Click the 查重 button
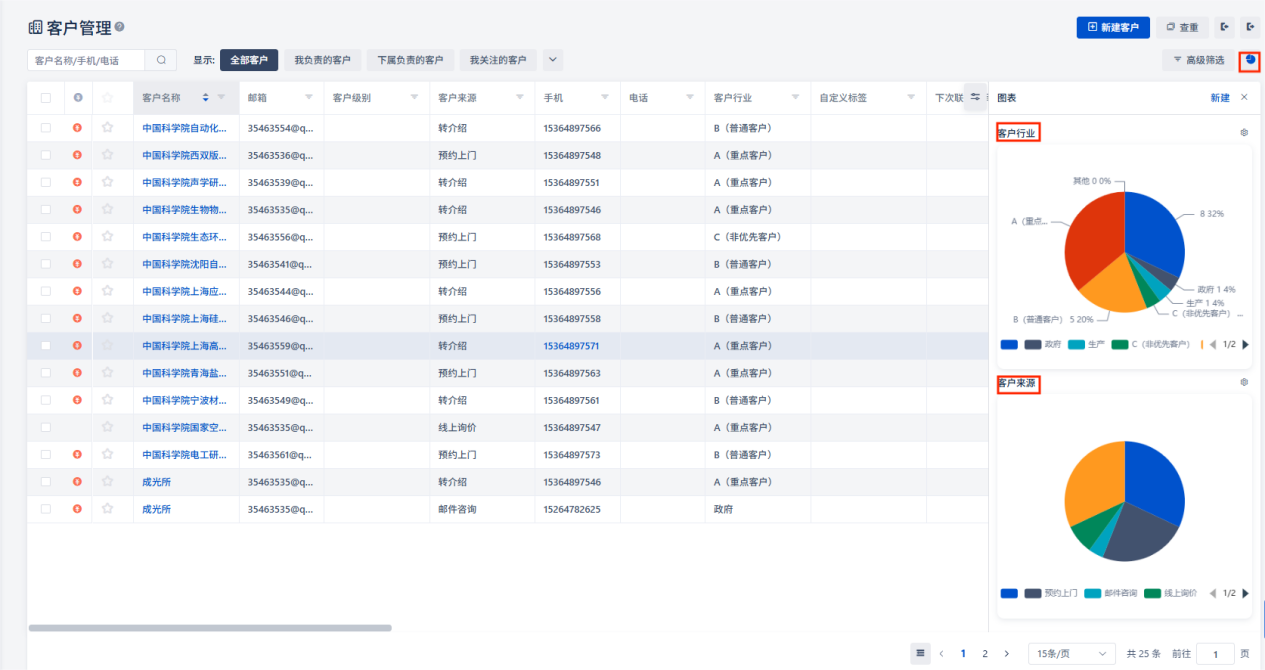 click(x=1182, y=27)
